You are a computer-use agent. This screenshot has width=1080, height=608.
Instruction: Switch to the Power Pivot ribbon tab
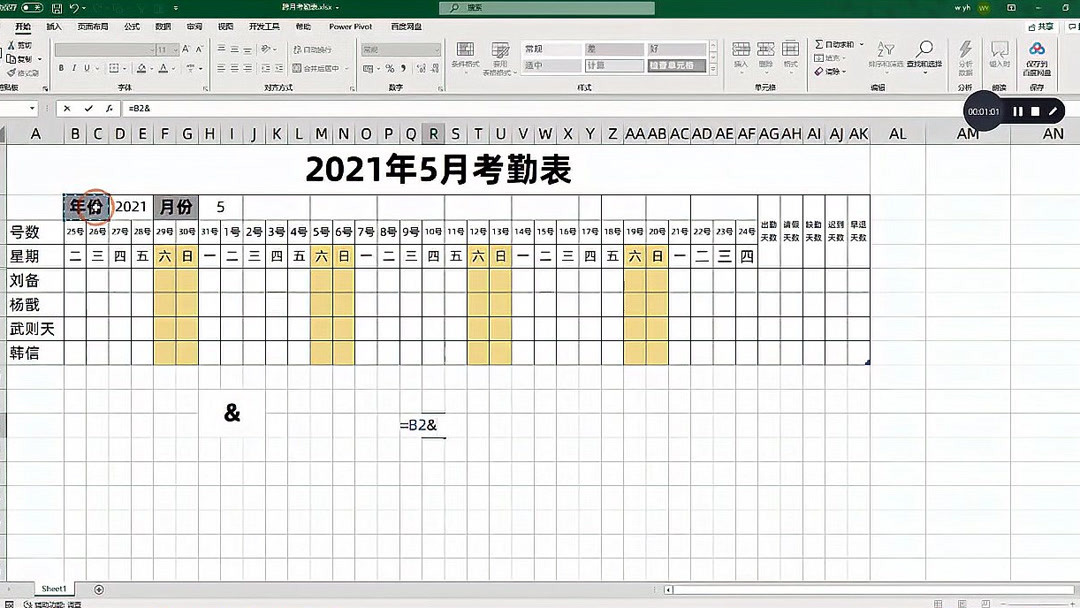[350, 27]
